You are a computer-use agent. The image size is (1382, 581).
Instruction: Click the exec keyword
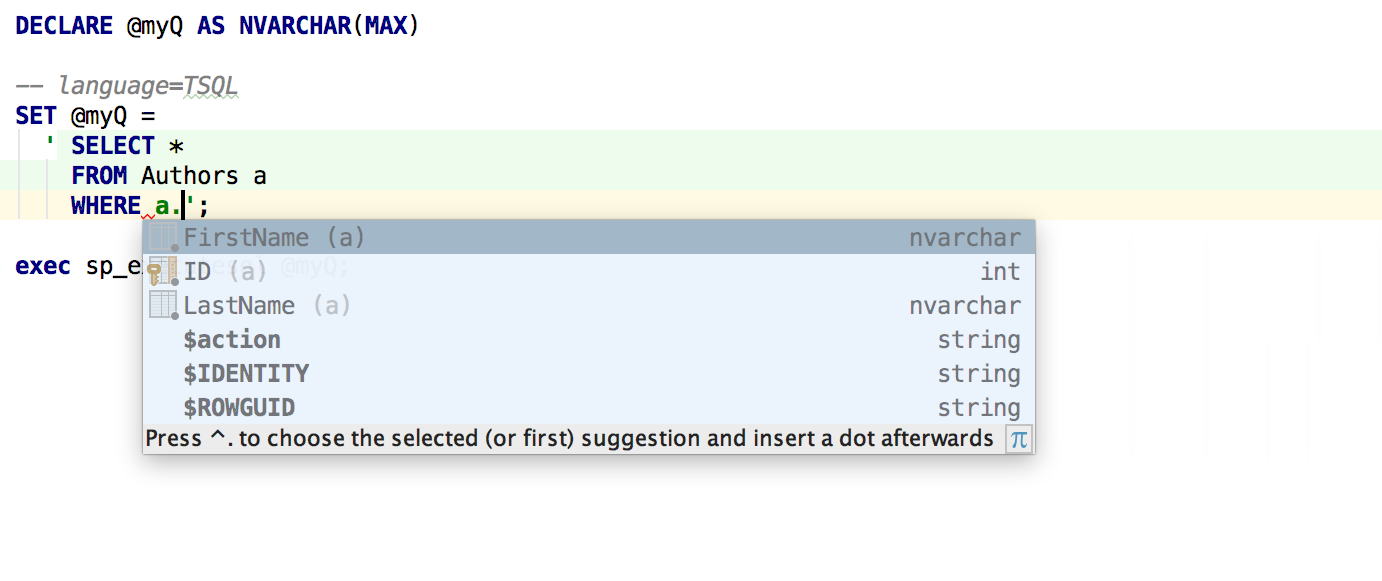(x=43, y=267)
